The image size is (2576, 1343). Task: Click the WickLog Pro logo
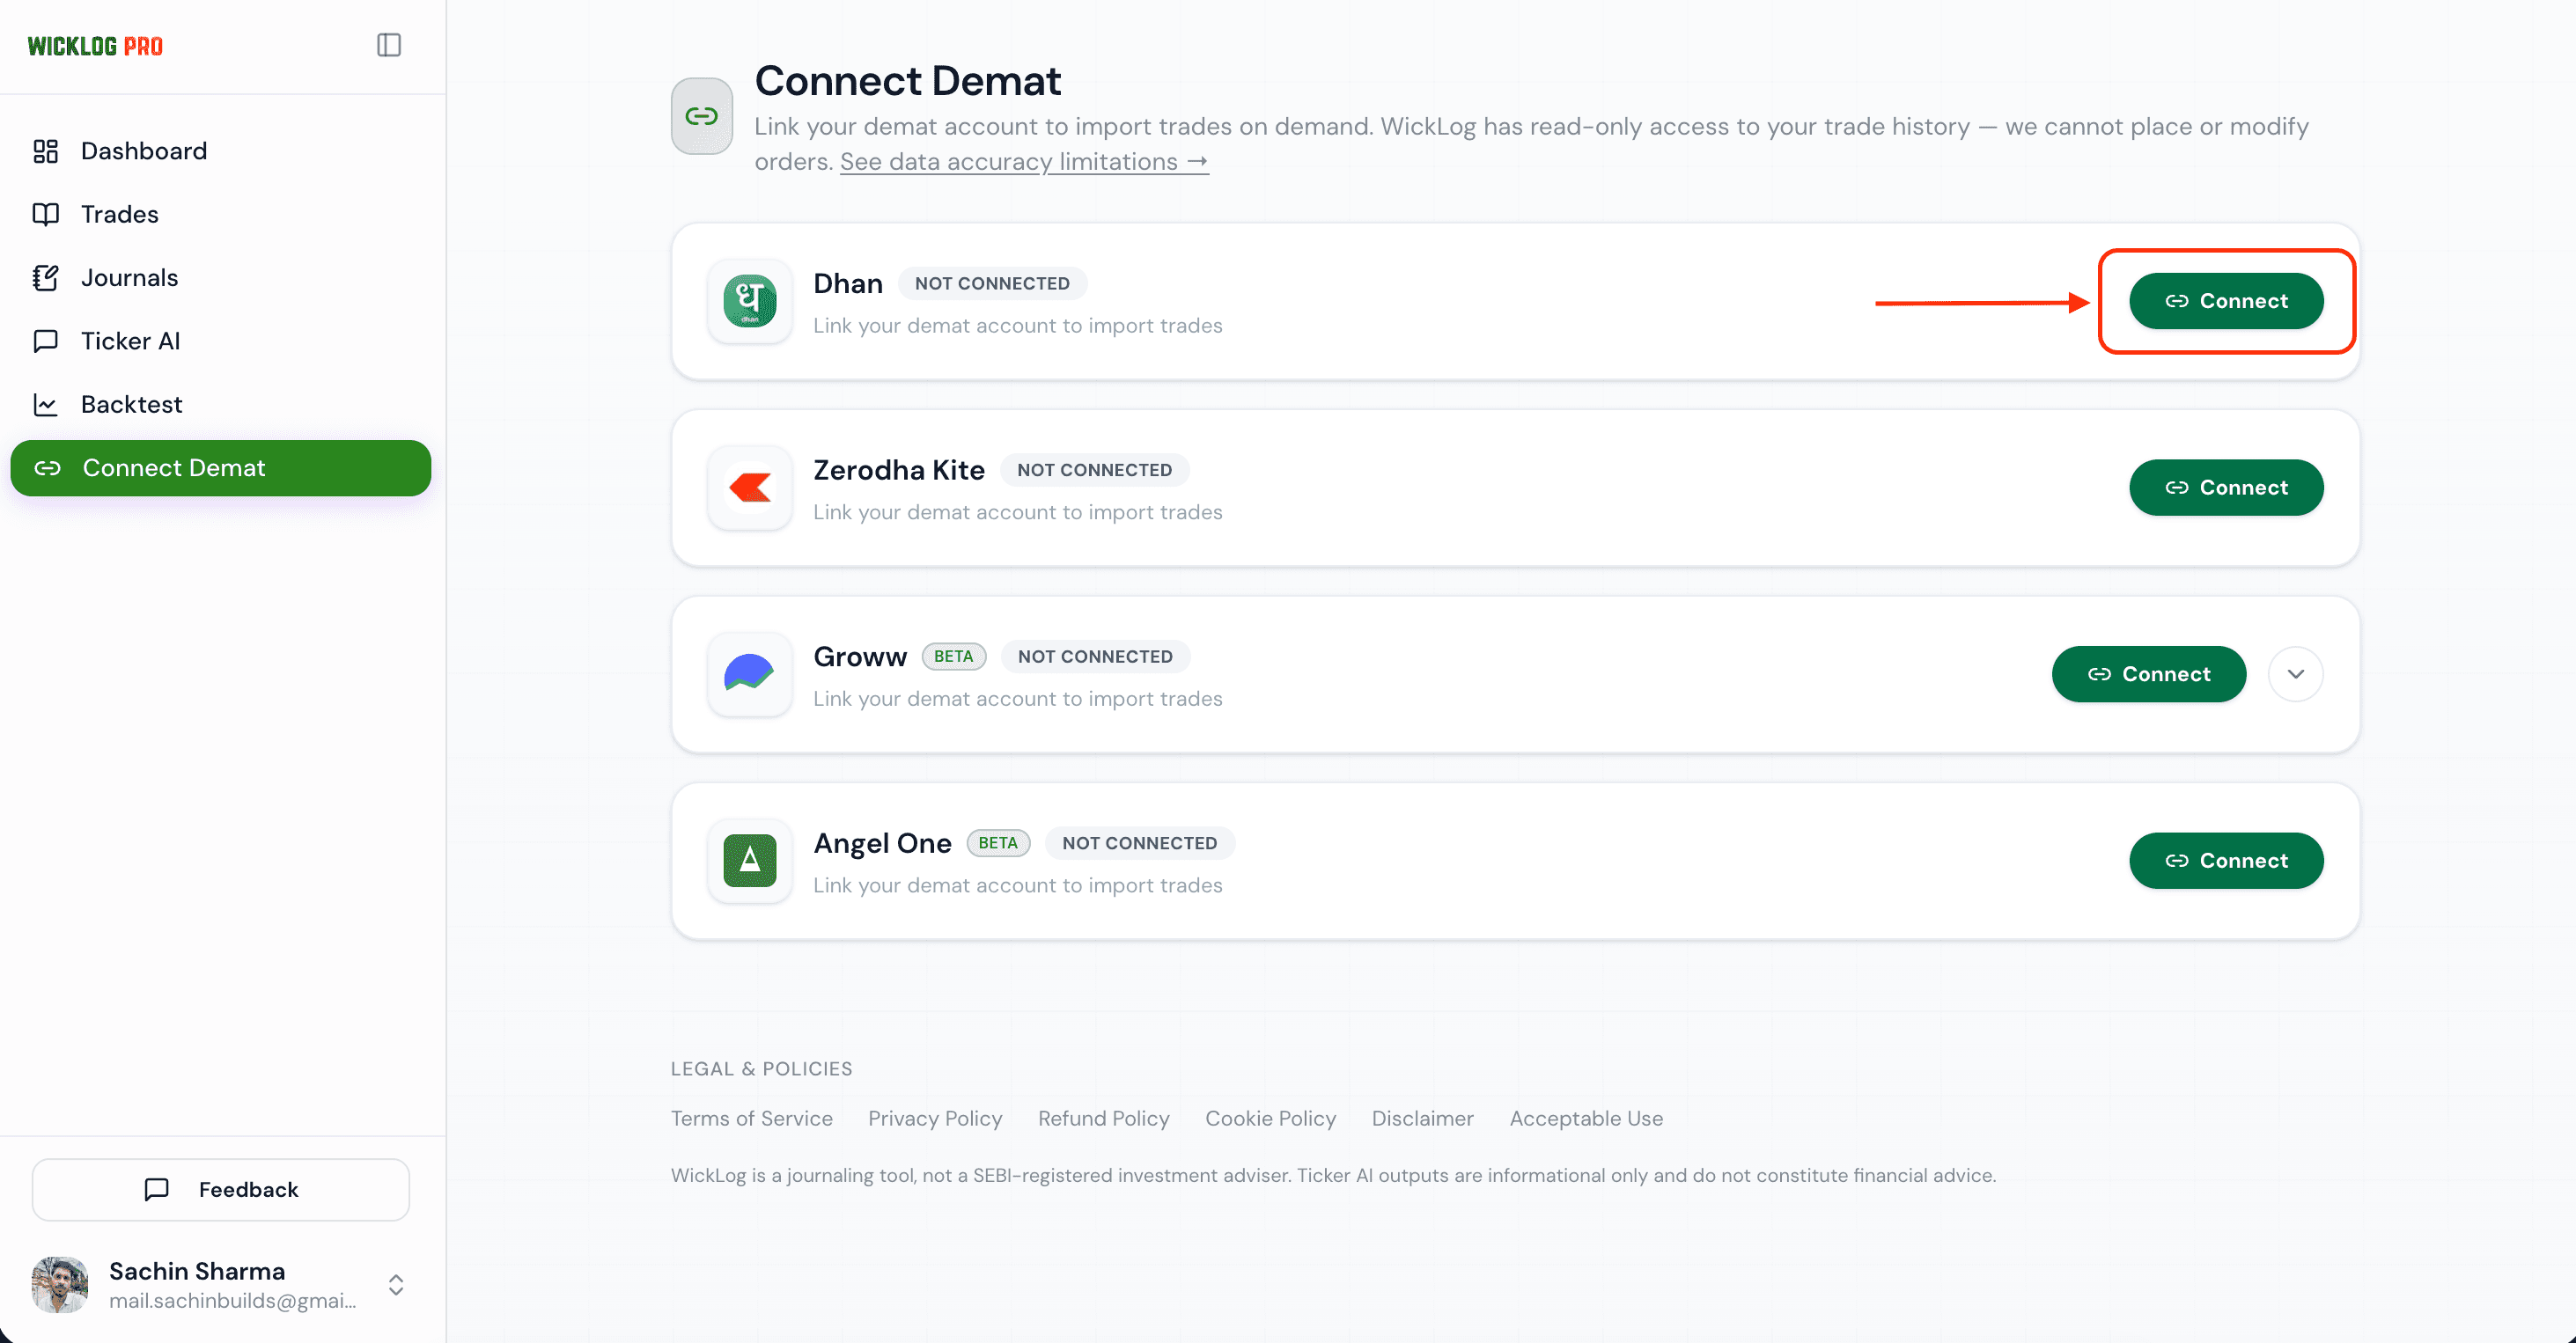(95, 46)
